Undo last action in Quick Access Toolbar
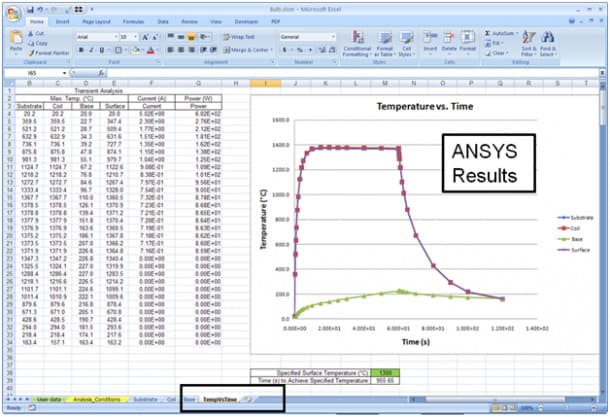The width and height of the screenshot is (610, 417). click(x=40, y=9)
